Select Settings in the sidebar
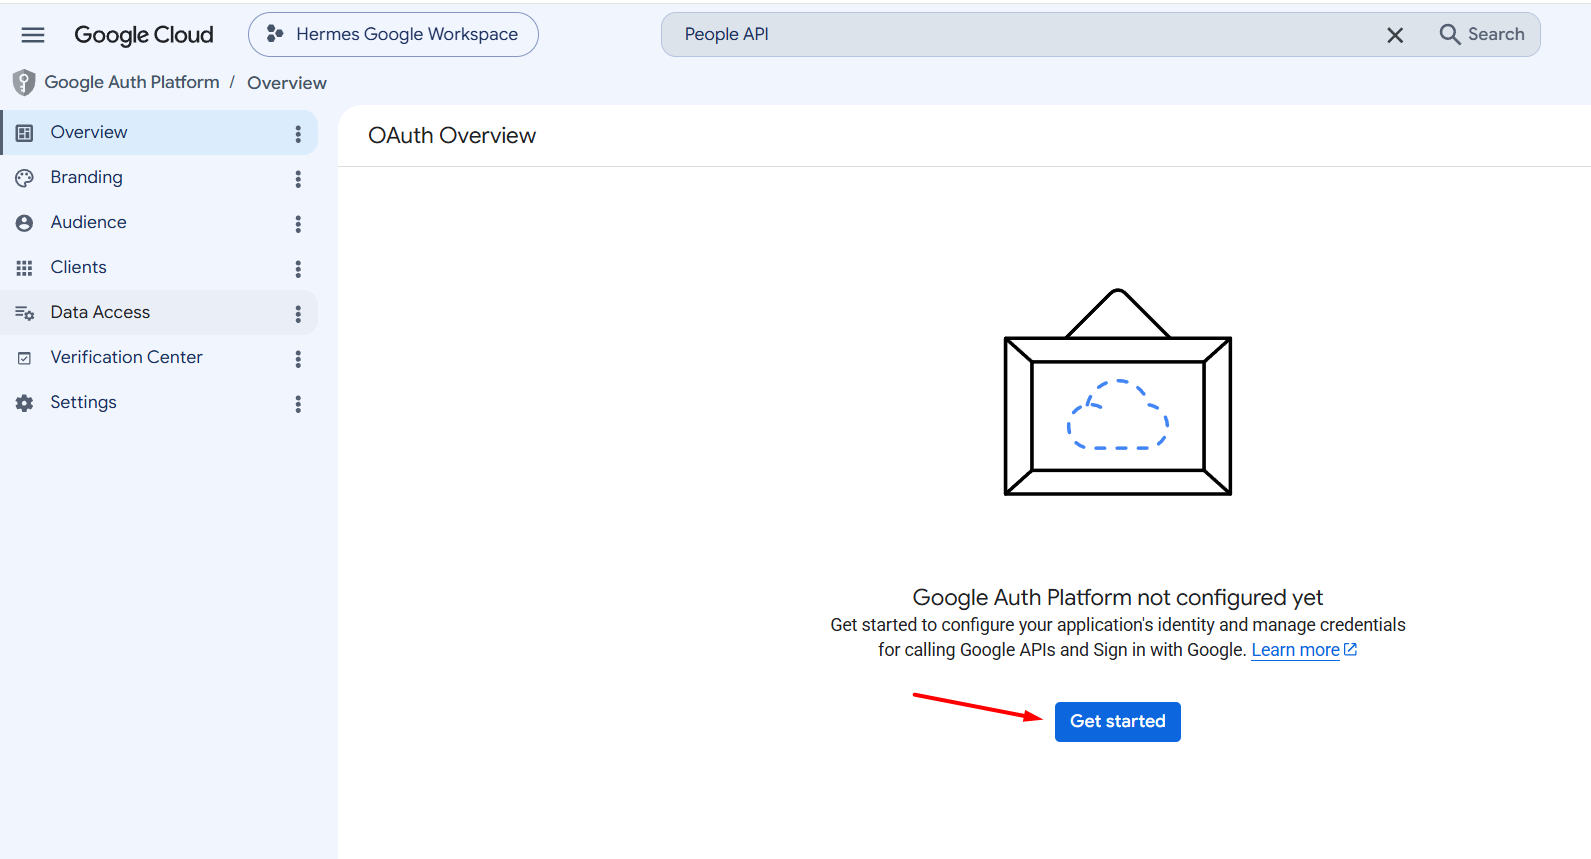The width and height of the screenshot is (1591, 859). (160, 402)
